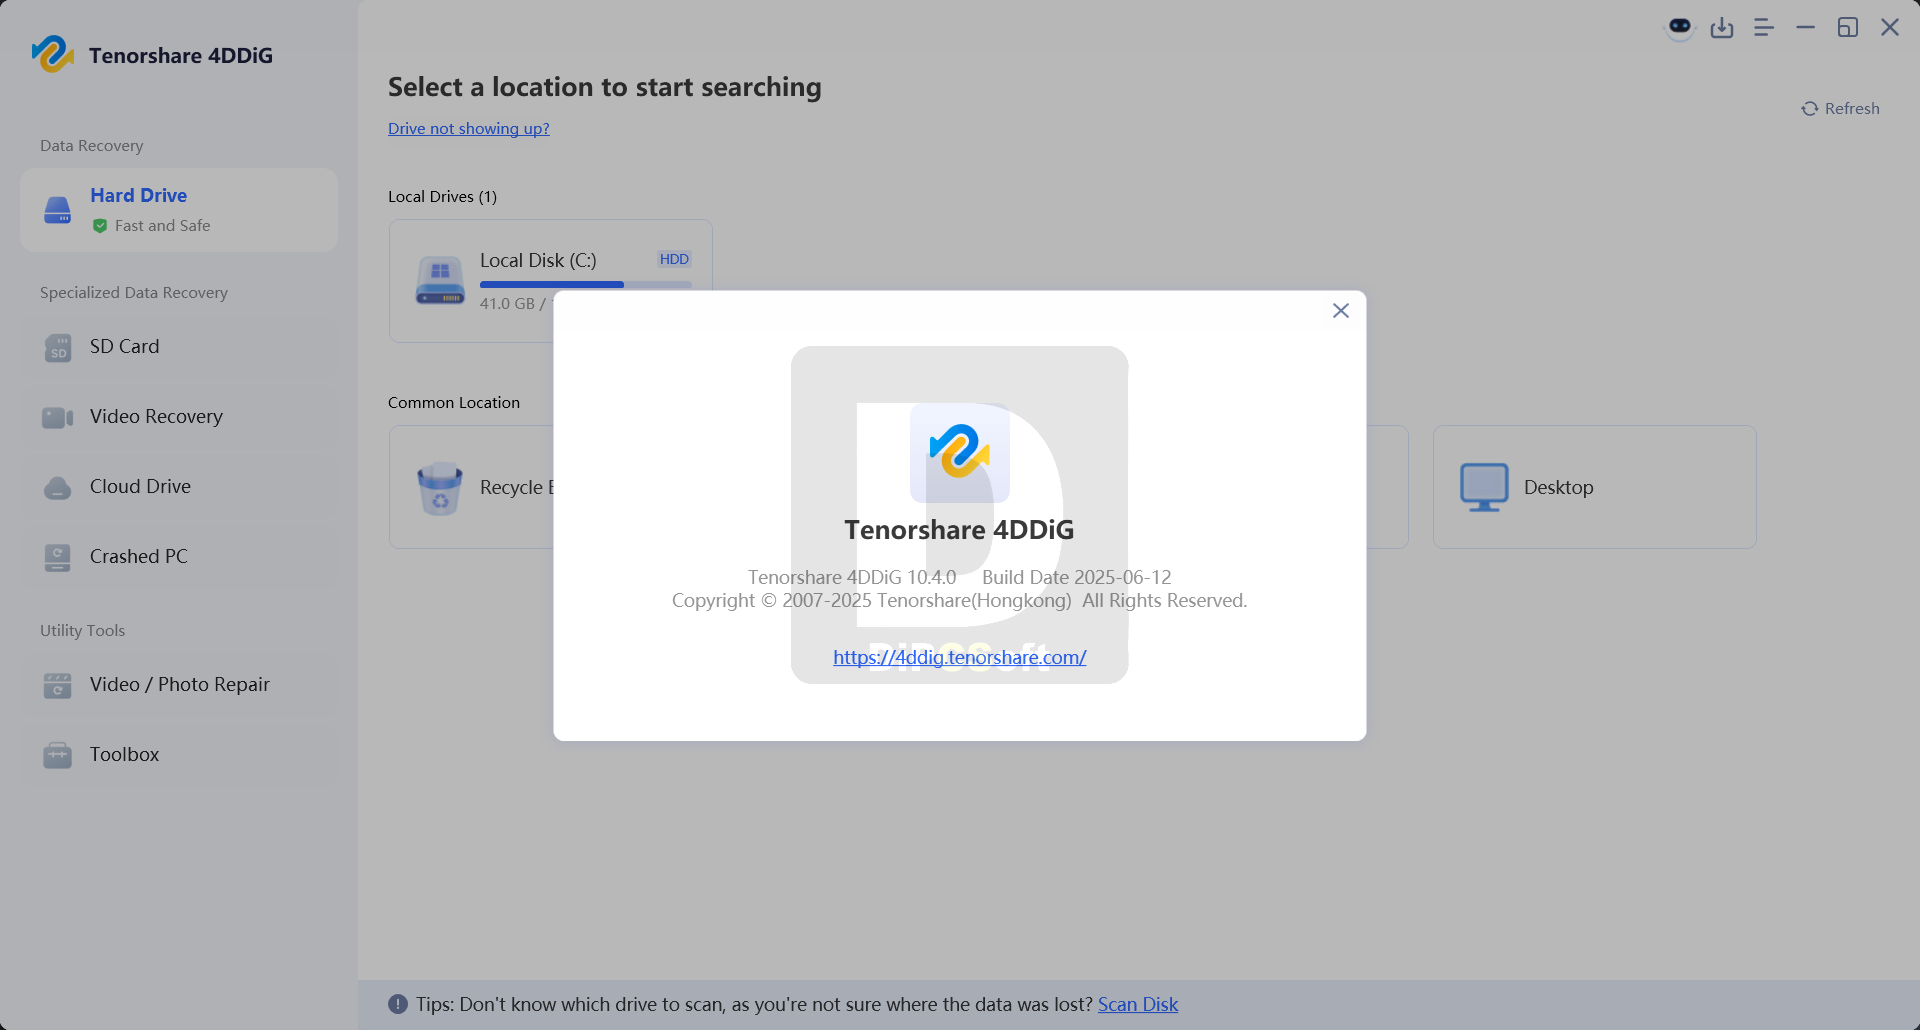
Task: Click the Data Recovery section label
Action: click(x=92, y=145)
